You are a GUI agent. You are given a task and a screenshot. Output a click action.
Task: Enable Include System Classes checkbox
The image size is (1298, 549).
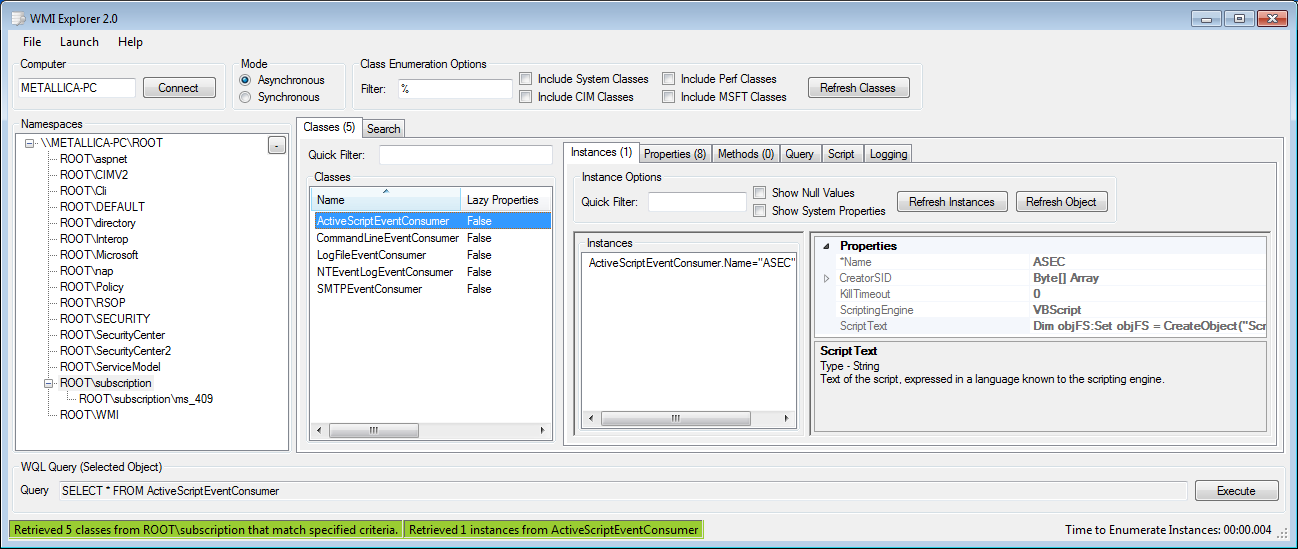pos(526,79)
